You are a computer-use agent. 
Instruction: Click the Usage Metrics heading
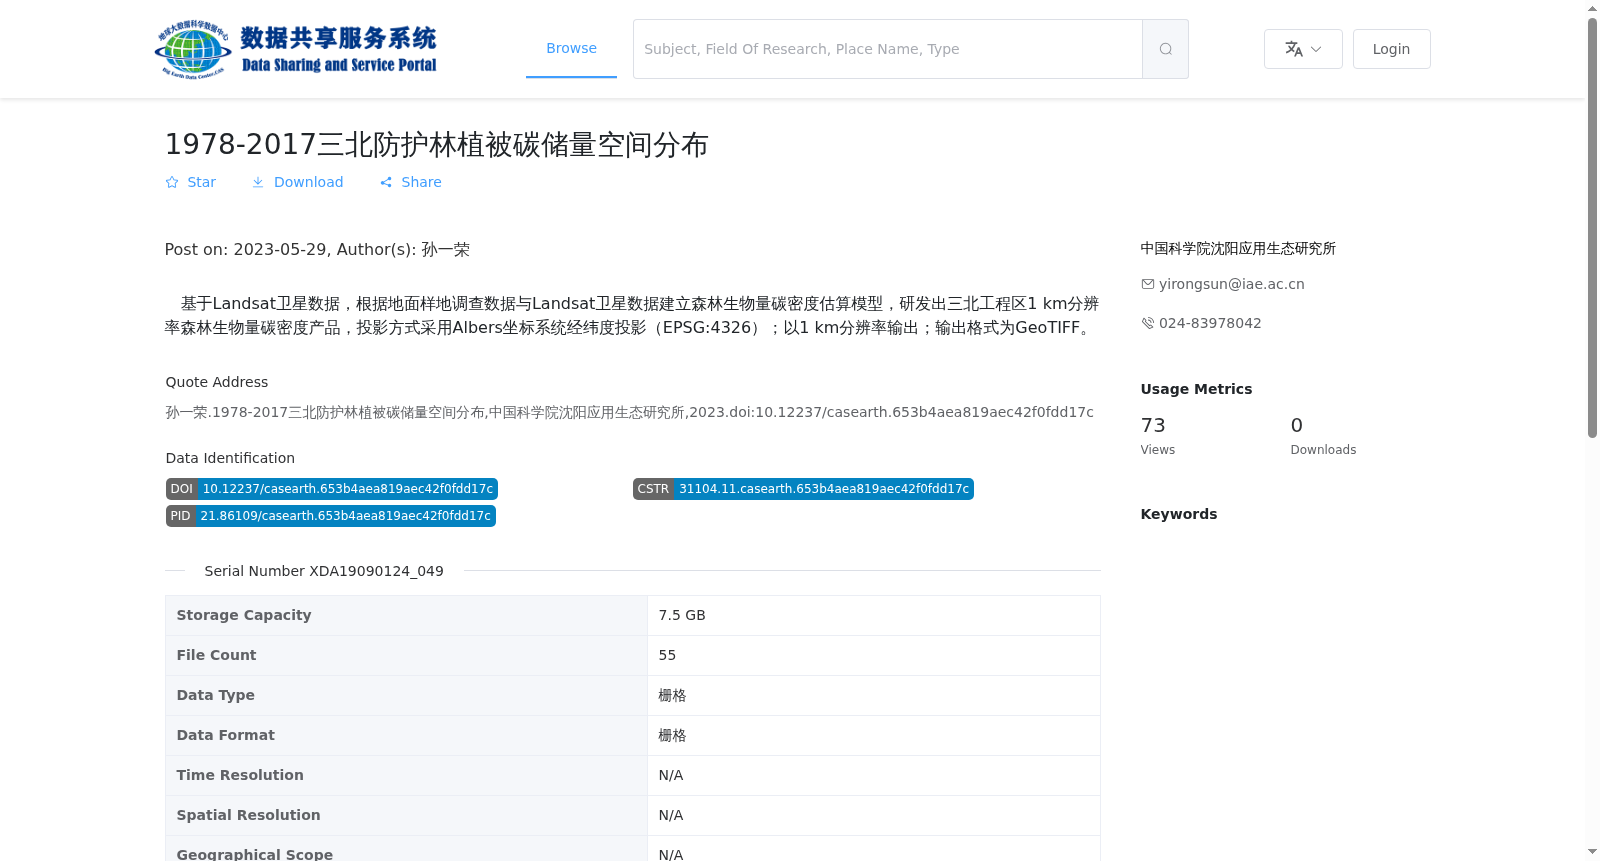1196,389
